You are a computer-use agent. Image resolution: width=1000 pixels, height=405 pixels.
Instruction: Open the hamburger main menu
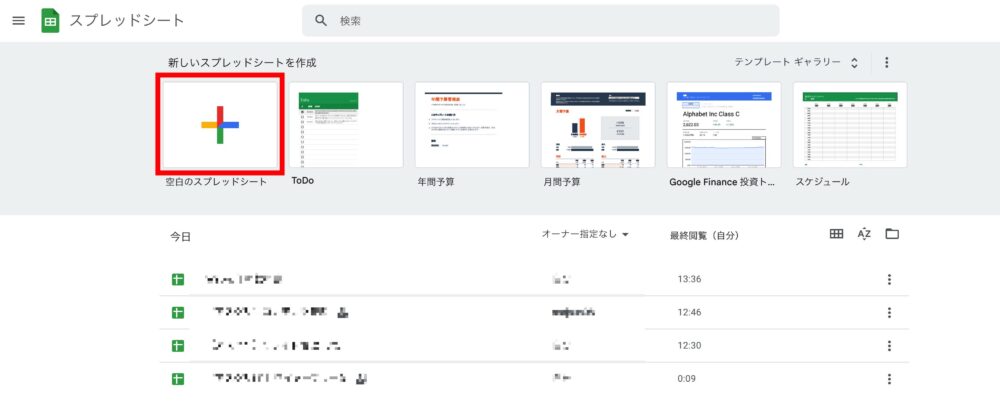point(18,20)
